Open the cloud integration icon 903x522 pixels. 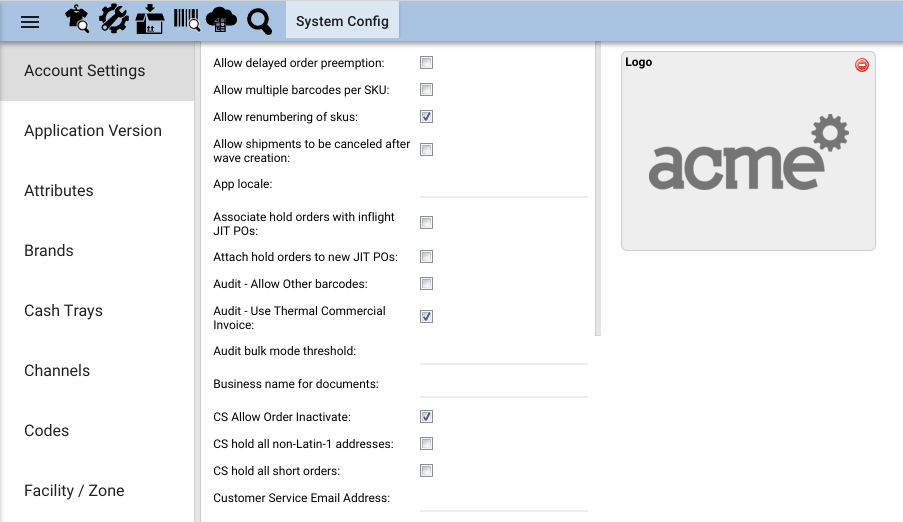pos(221,20)
